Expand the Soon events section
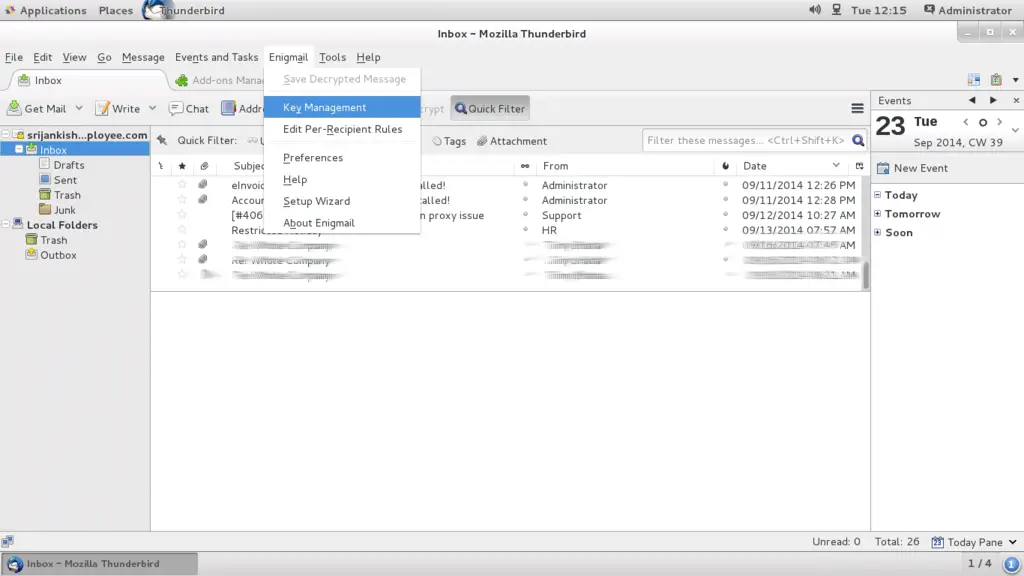This screenshot has height=576, width=1024. coord(878,232)
